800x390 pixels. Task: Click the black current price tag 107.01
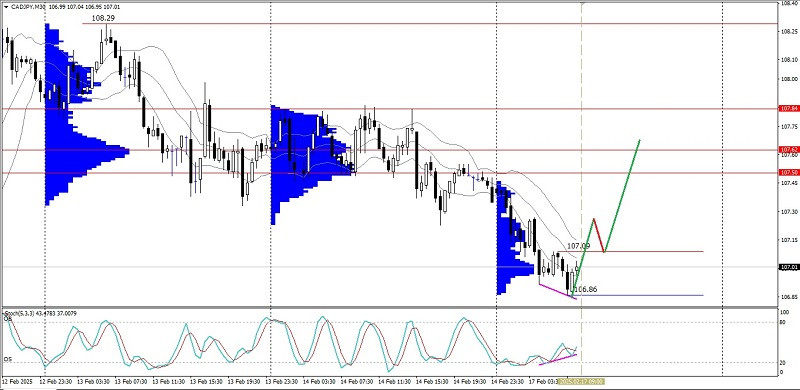click(788, 266)
